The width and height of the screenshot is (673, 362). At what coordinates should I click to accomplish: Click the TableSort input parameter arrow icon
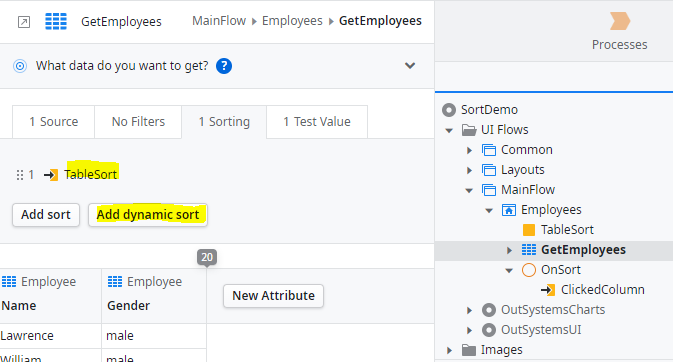click(51, 175)
